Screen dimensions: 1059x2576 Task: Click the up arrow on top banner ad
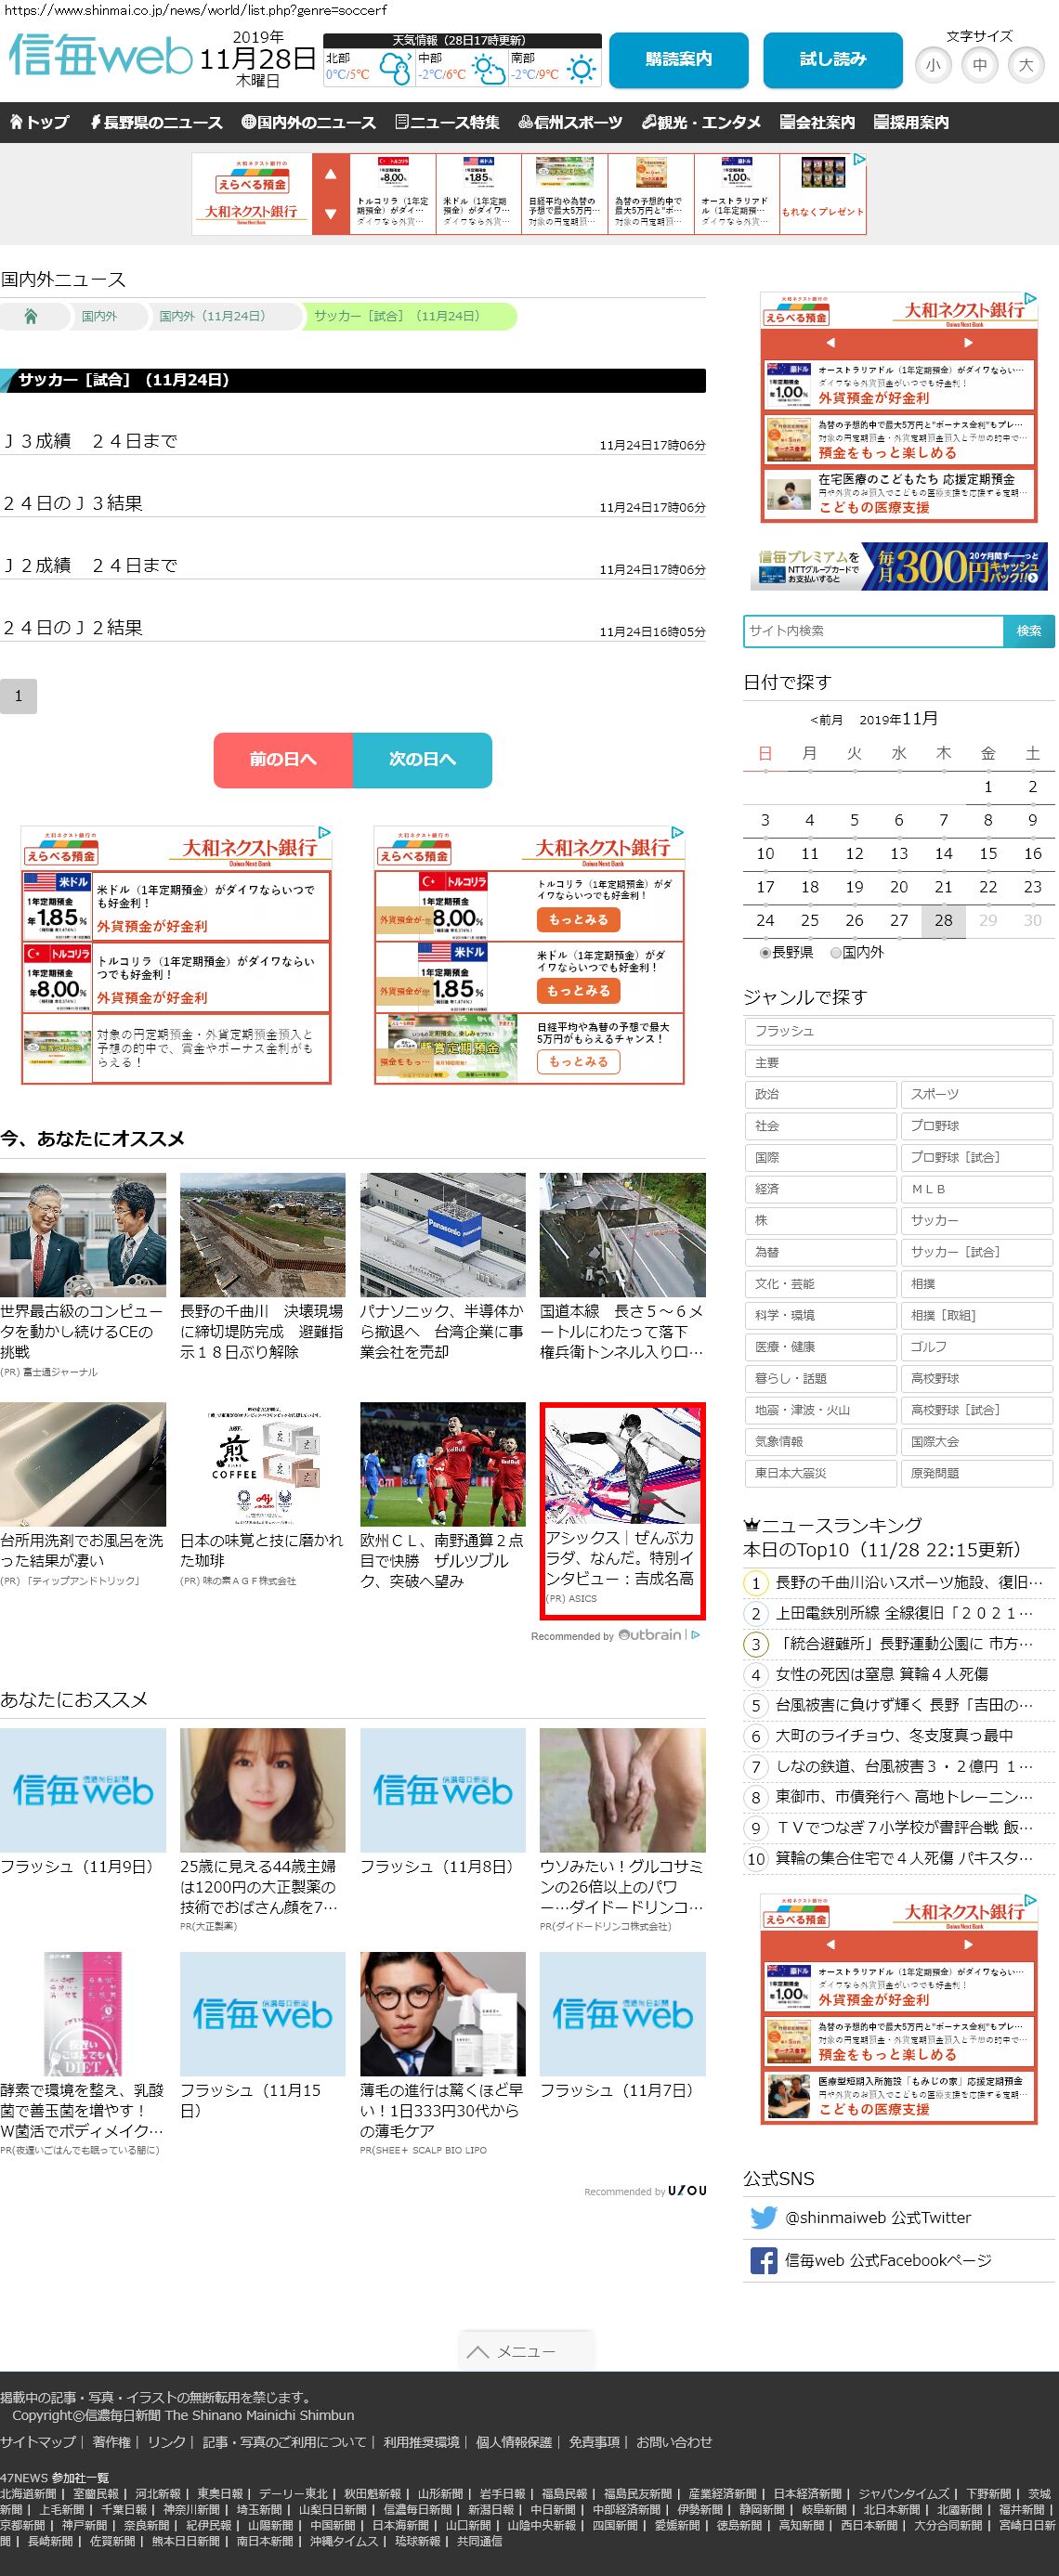[x=330, y=174]
